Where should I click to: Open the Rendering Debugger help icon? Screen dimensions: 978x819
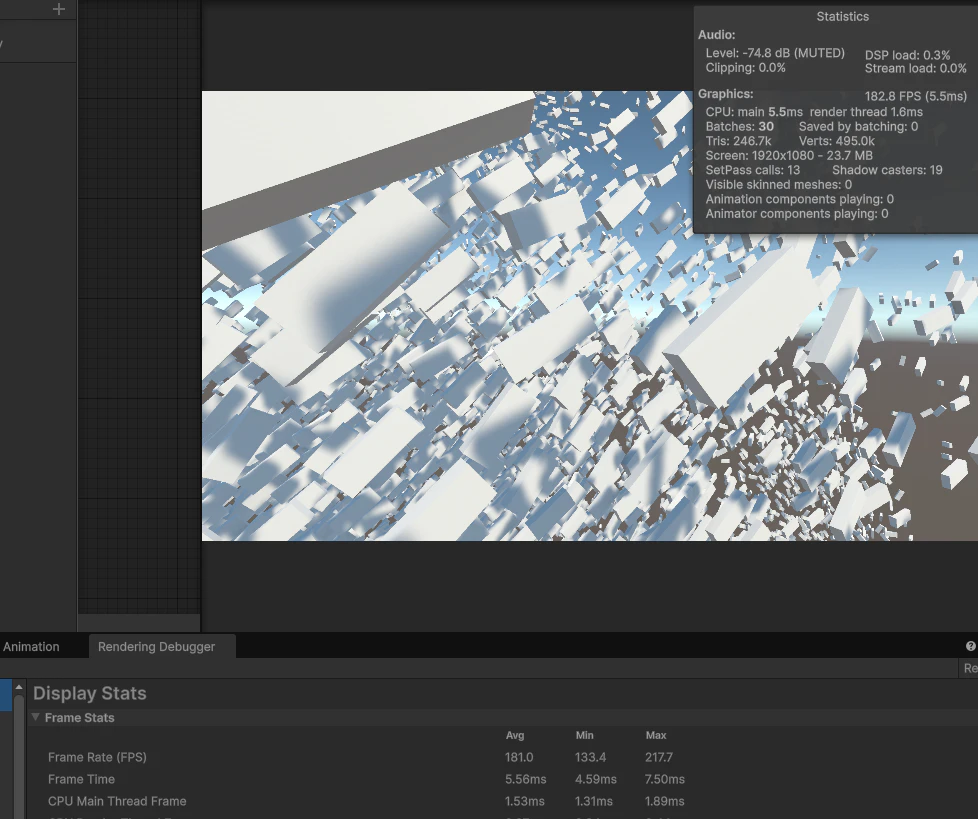[971, 646]
